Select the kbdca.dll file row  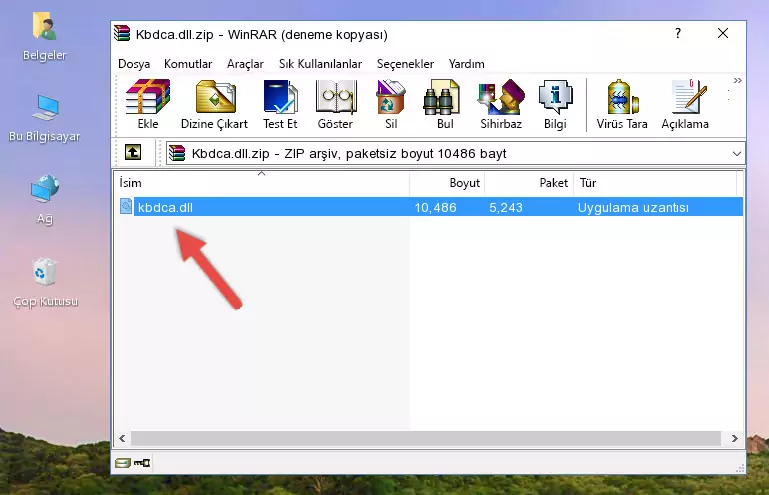tap(430, 207)
